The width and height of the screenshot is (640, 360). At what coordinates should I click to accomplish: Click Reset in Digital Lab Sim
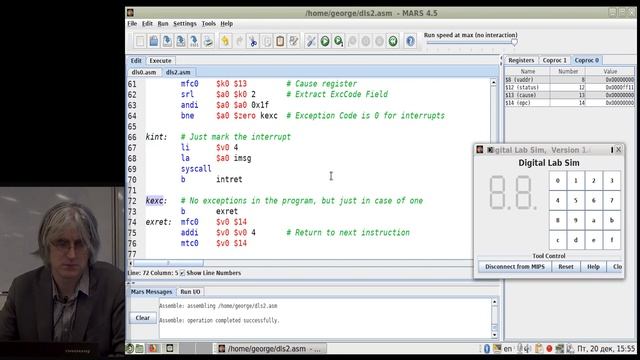tap(566, 267)
